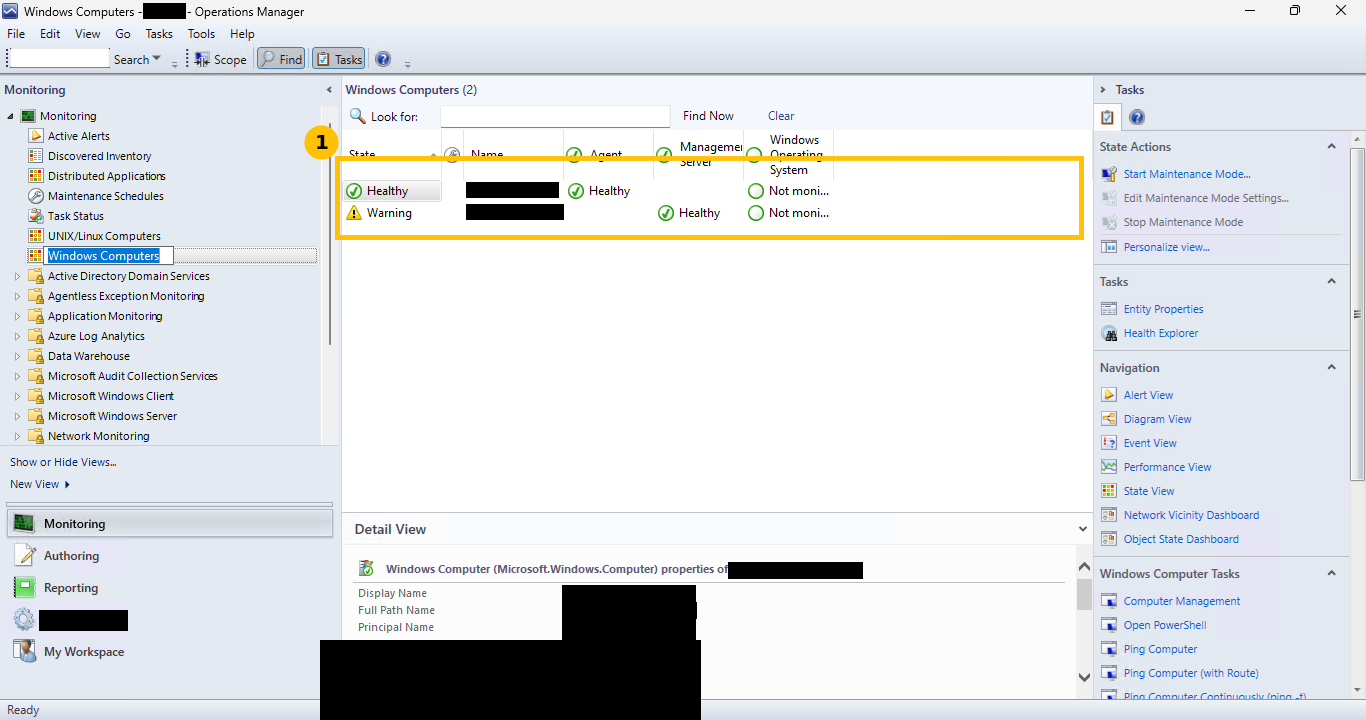The width and height of the screenshot is (1366, 720).
Task: Open Health Explorer task icon
Action: (1108, 333)
